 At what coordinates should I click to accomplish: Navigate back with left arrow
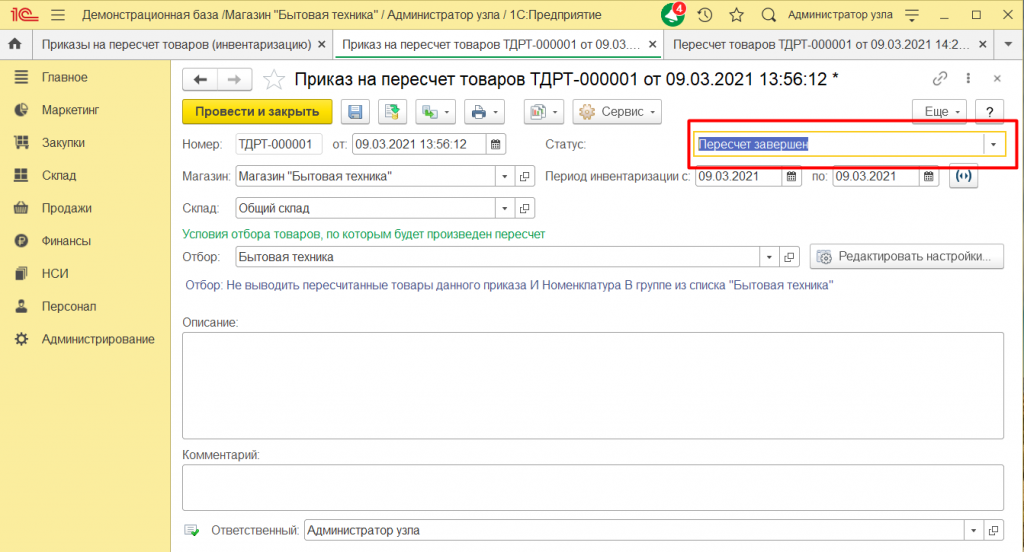click(x=200, y=80)
